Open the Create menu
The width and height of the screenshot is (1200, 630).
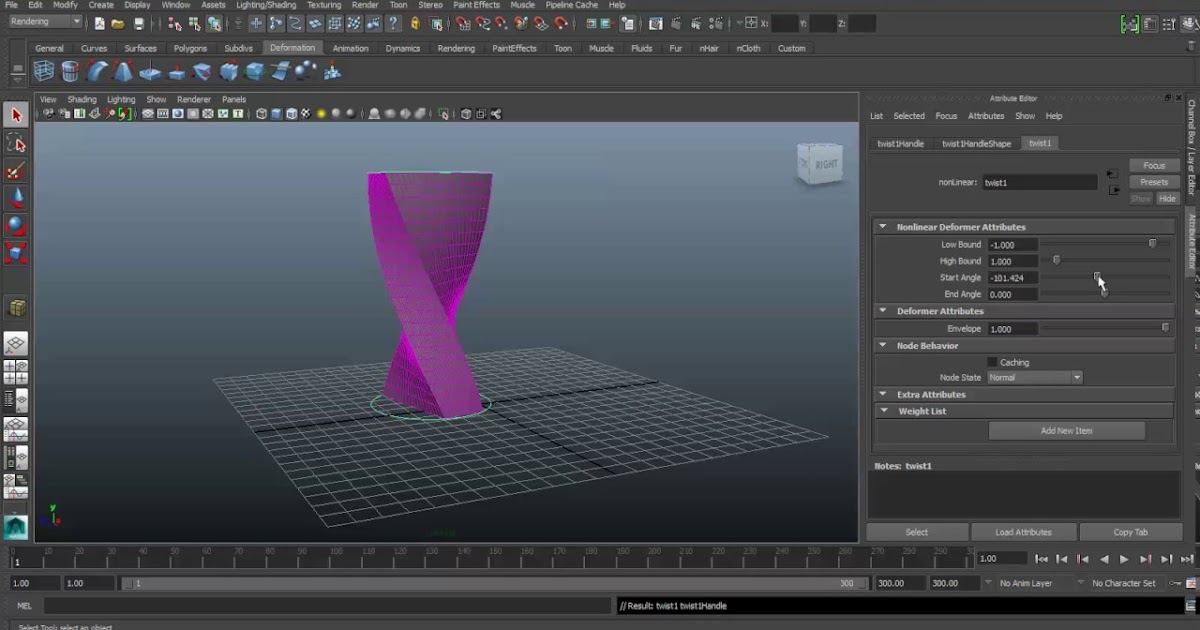point(100,5)
